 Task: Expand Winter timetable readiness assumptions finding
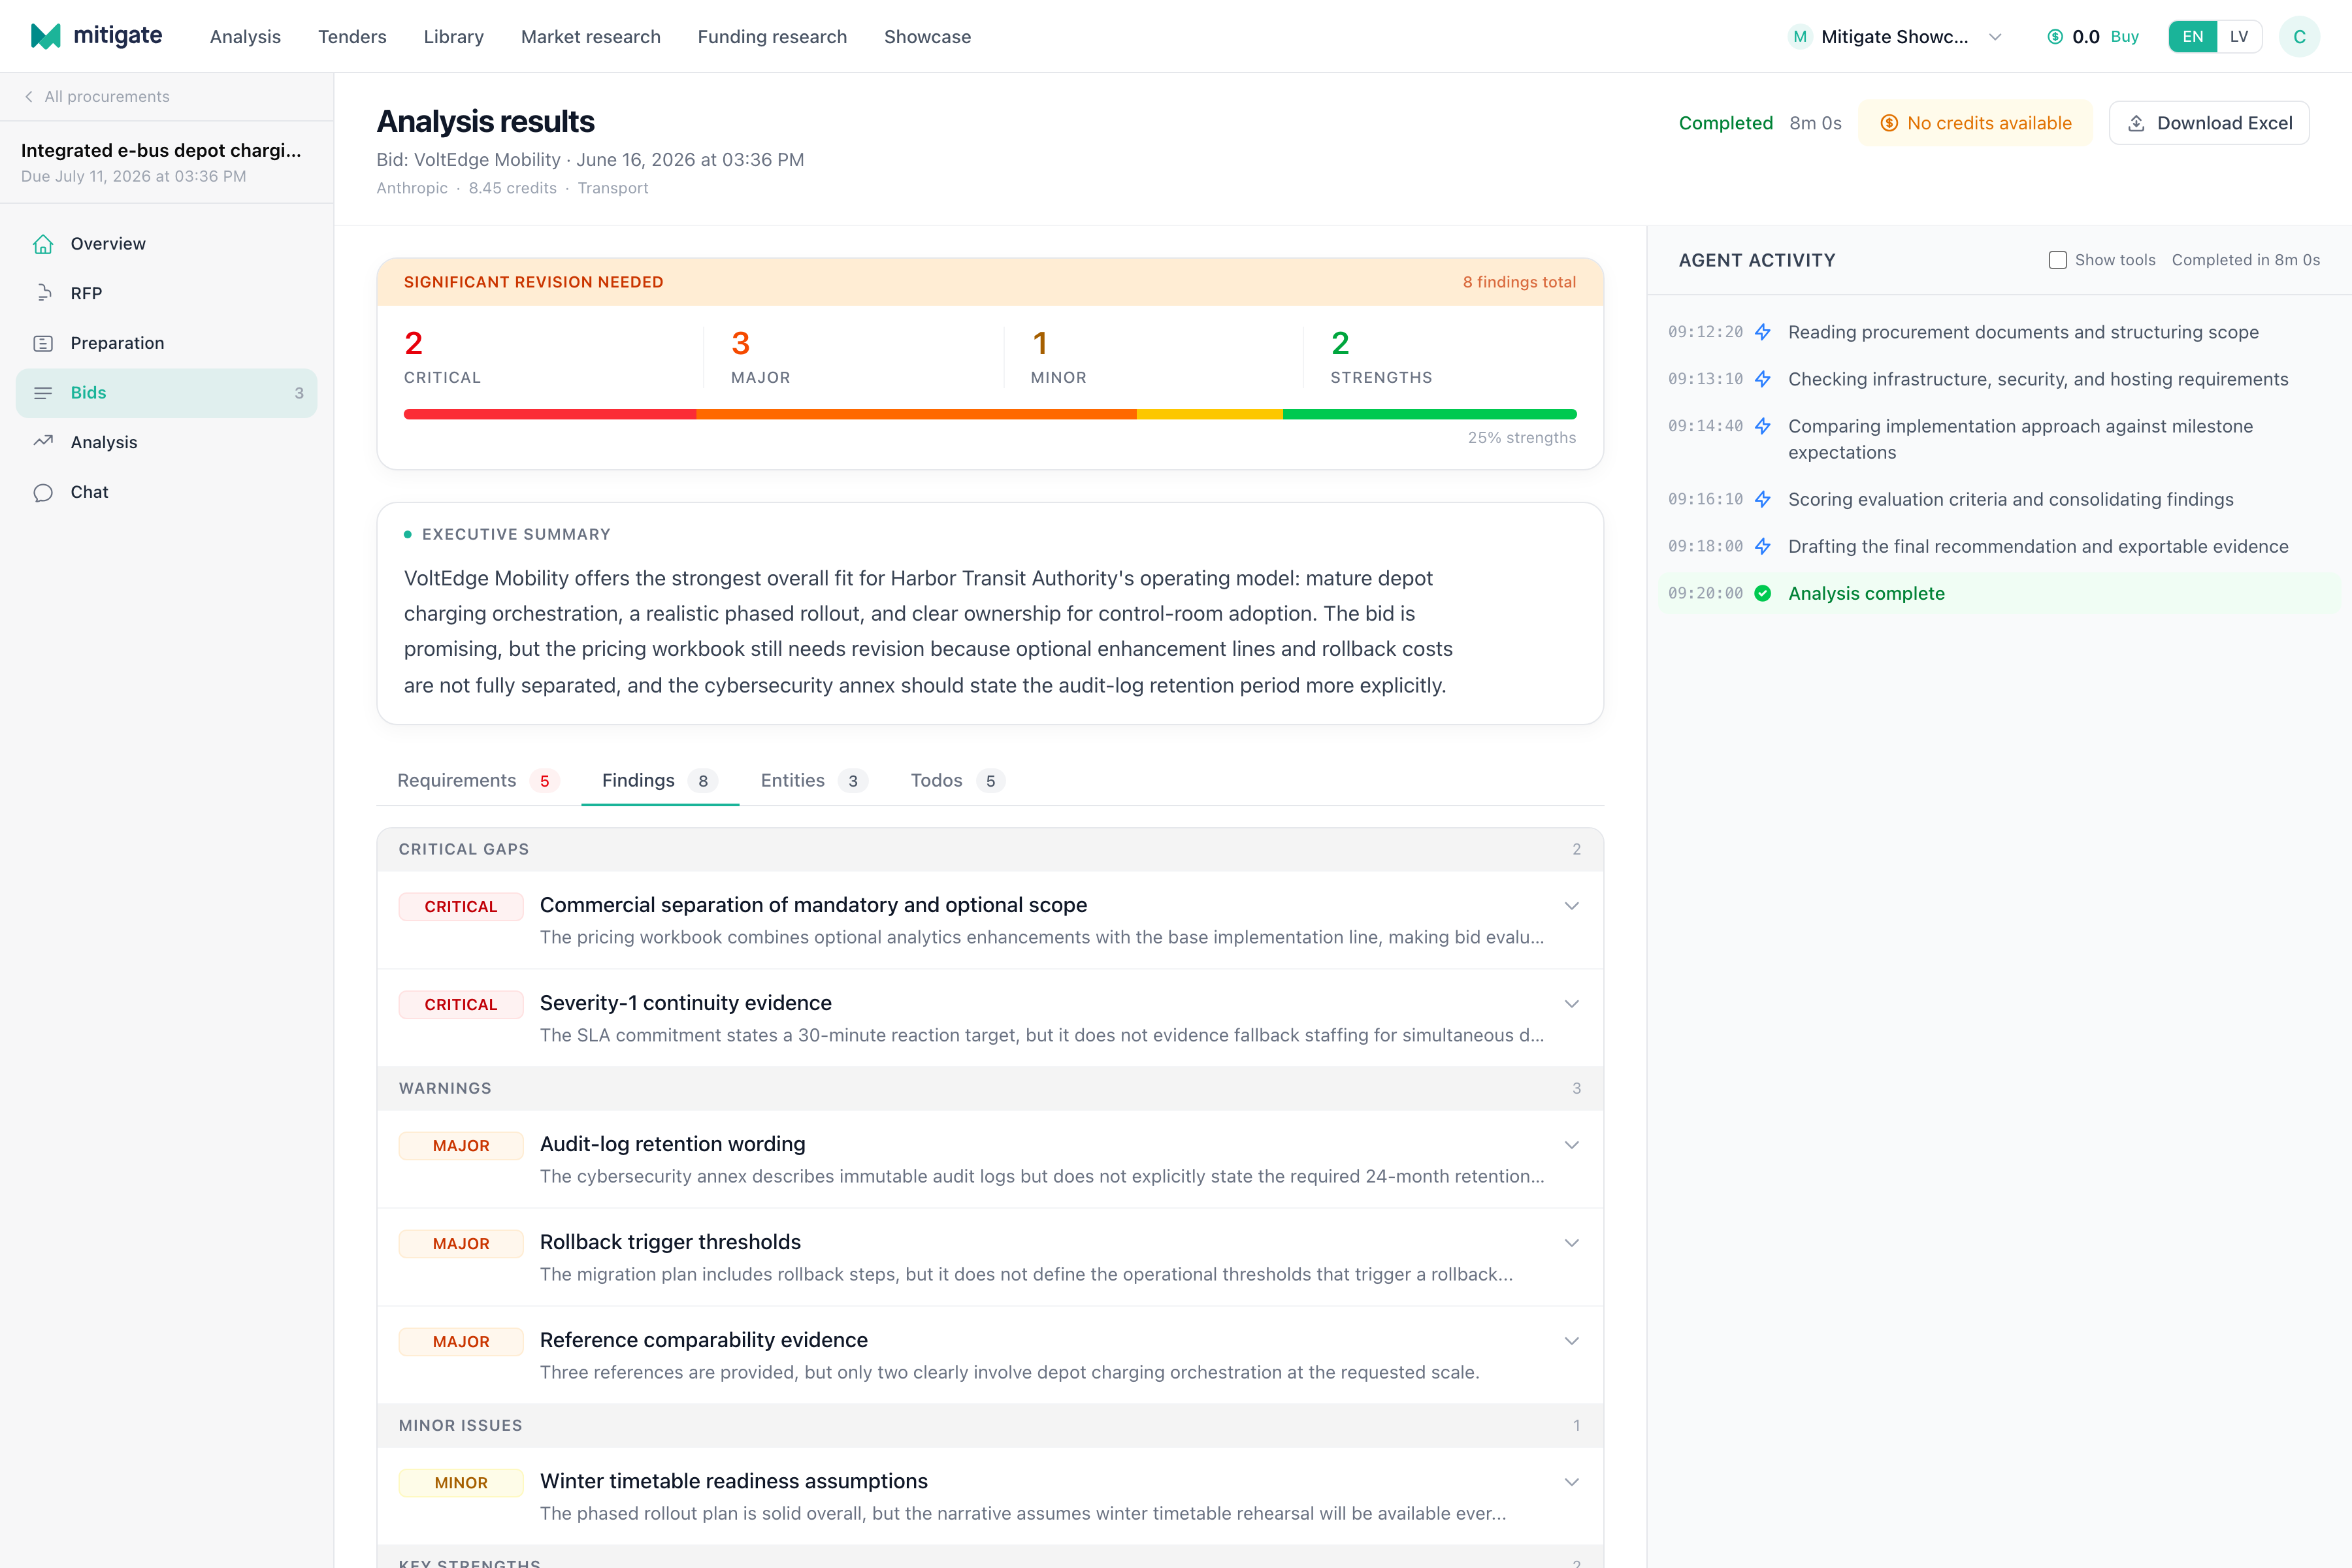[x=1571, y=1482]
